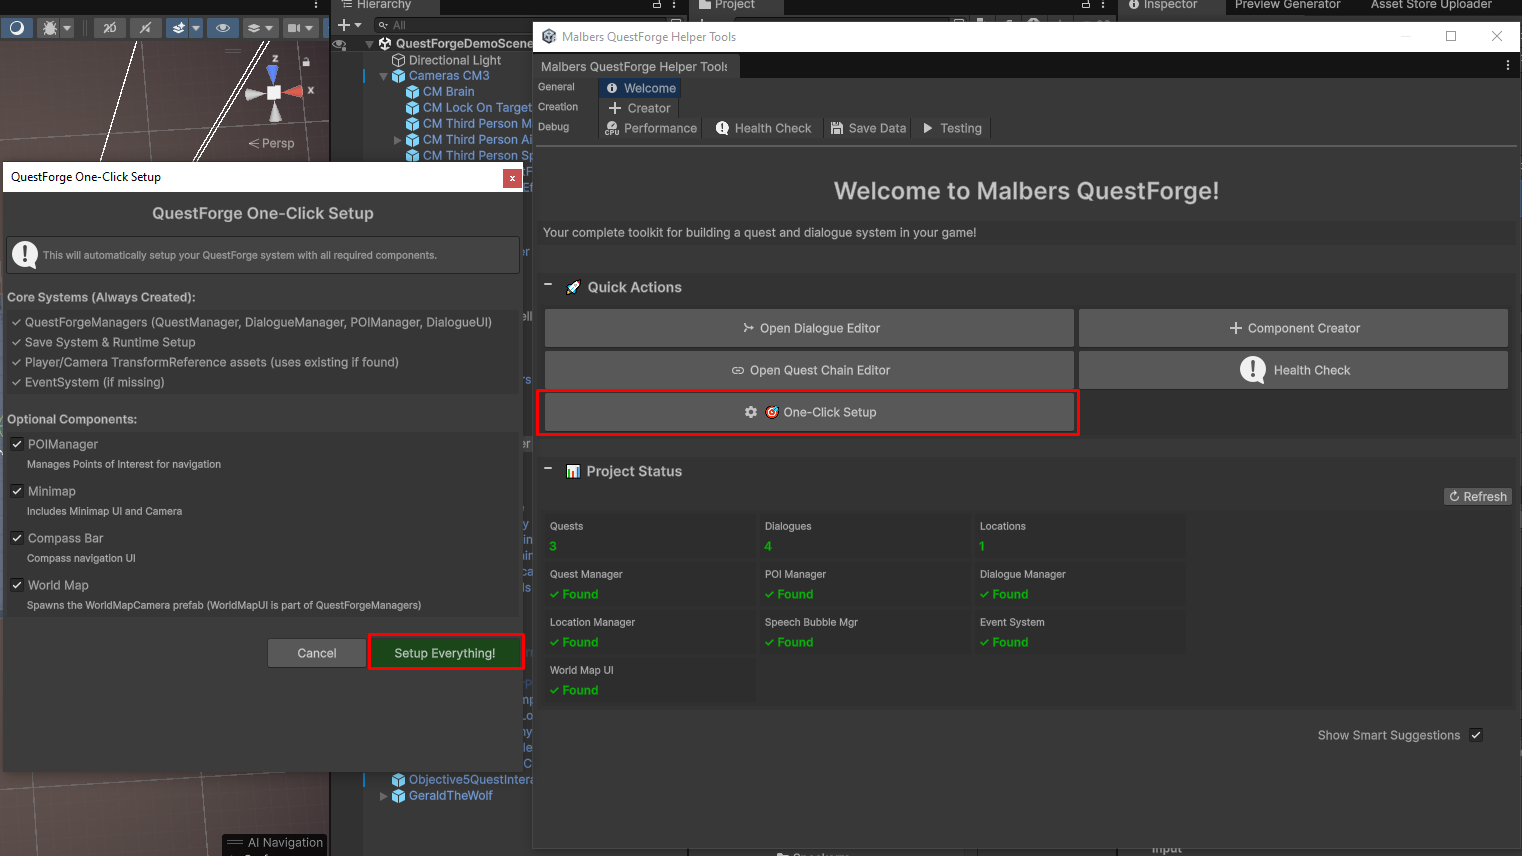
Task: Toggle the scene debug draw mode bug icon
Action: 49,28
